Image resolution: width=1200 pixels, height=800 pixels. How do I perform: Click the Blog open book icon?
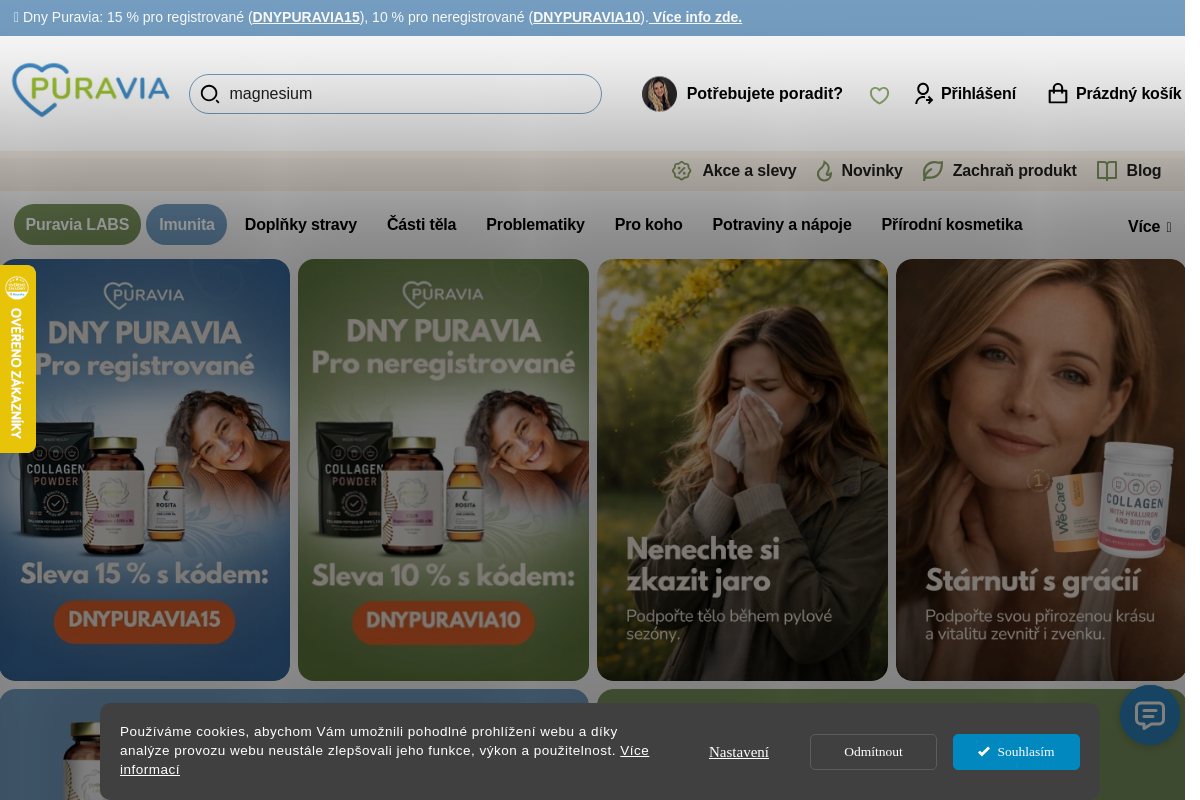pos(1107,171)
